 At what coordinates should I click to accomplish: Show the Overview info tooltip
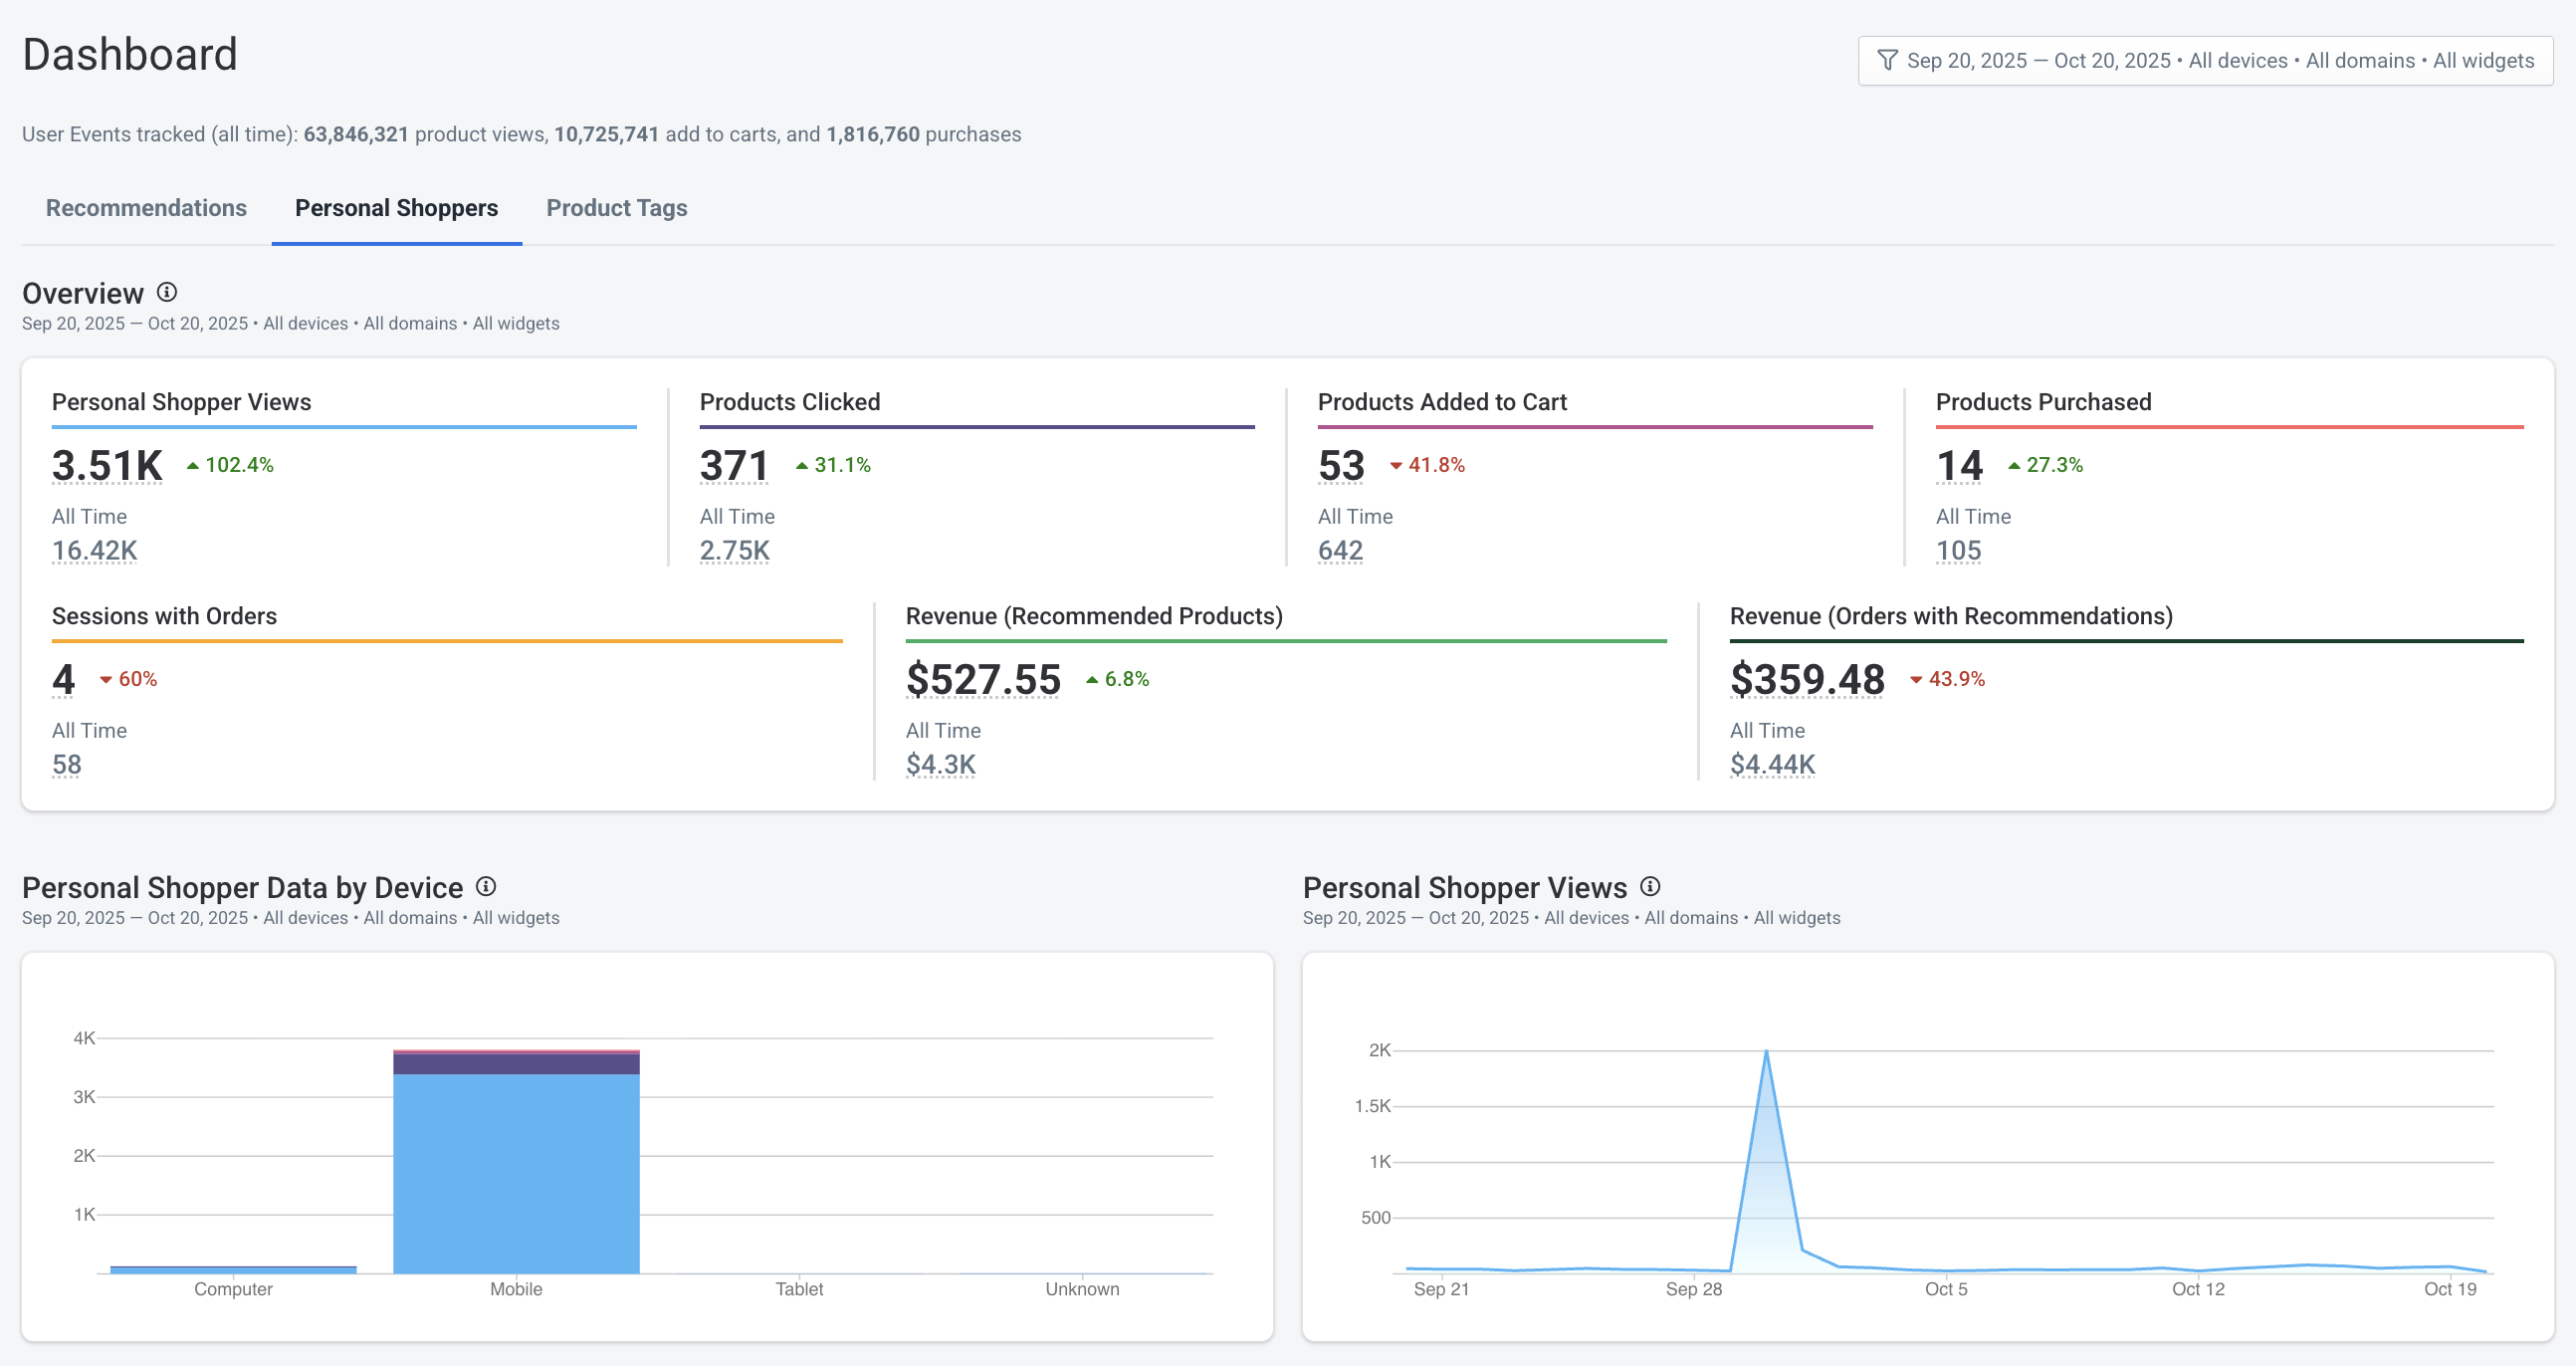(167, 291)
